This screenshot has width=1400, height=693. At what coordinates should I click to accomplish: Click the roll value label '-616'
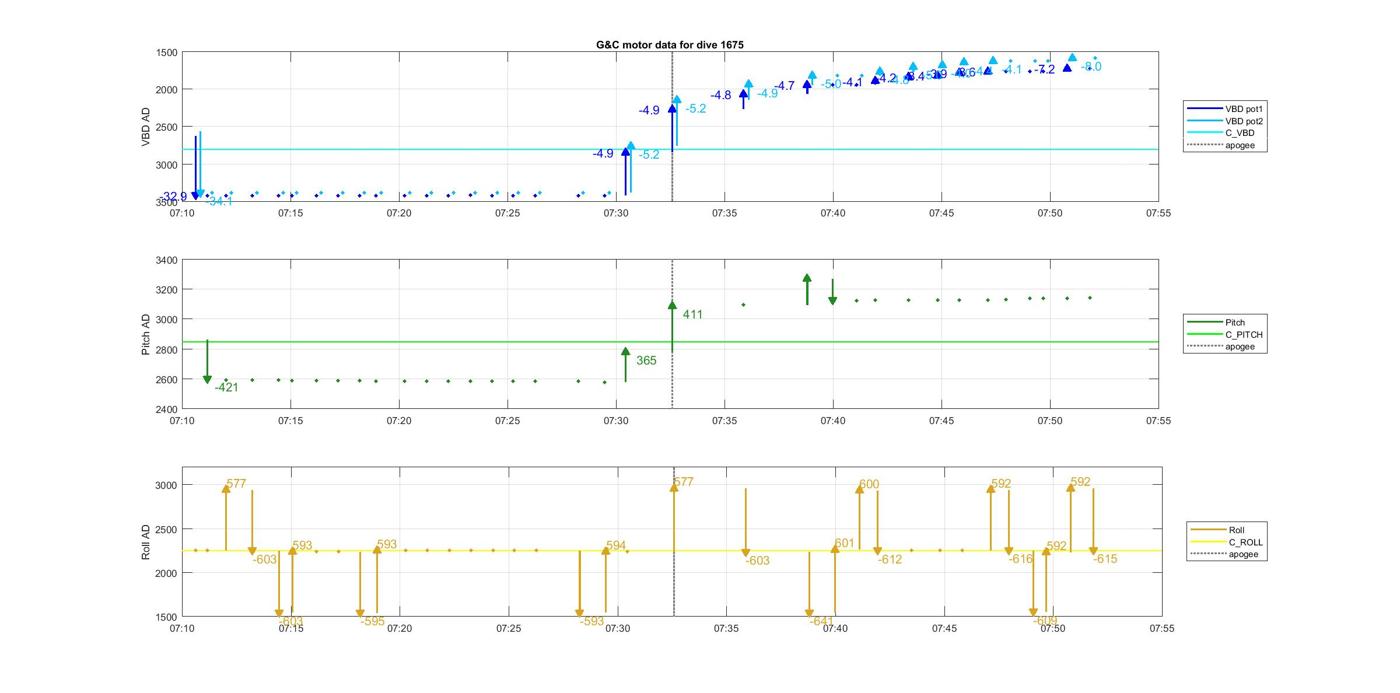pyautogui.click(x=1020, y=559)
